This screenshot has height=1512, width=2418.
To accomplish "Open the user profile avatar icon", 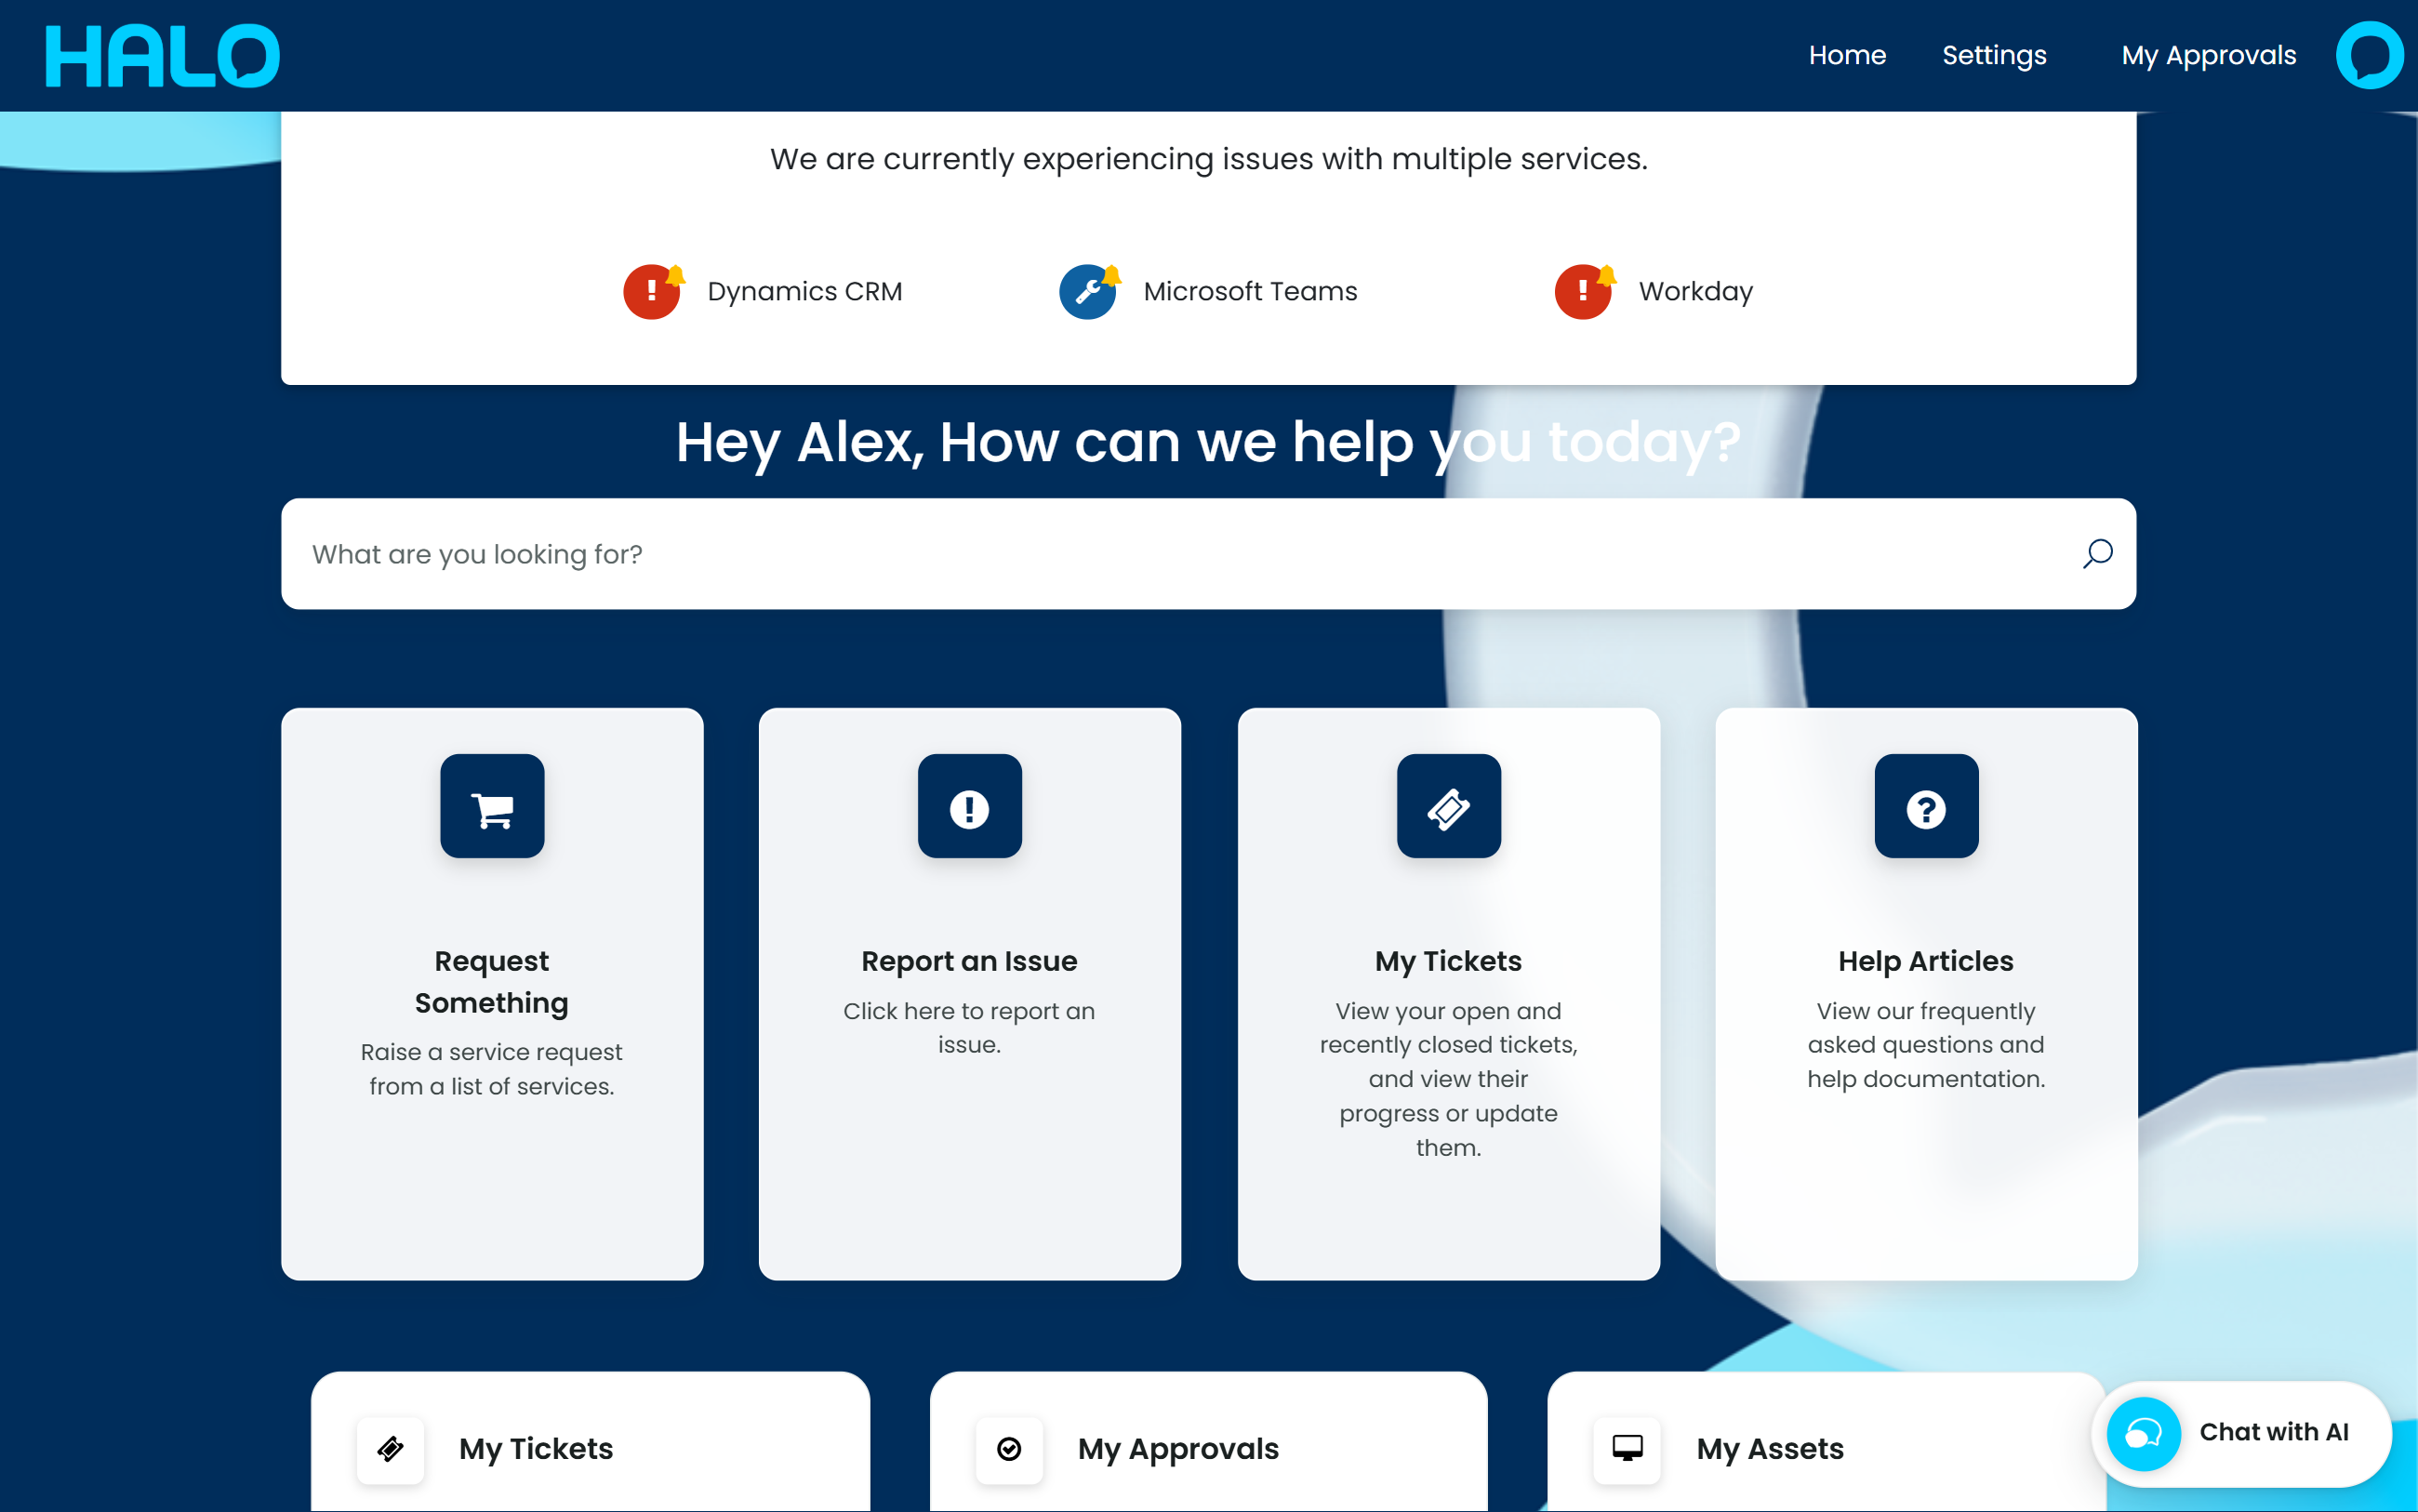I will pos(2369,55).
